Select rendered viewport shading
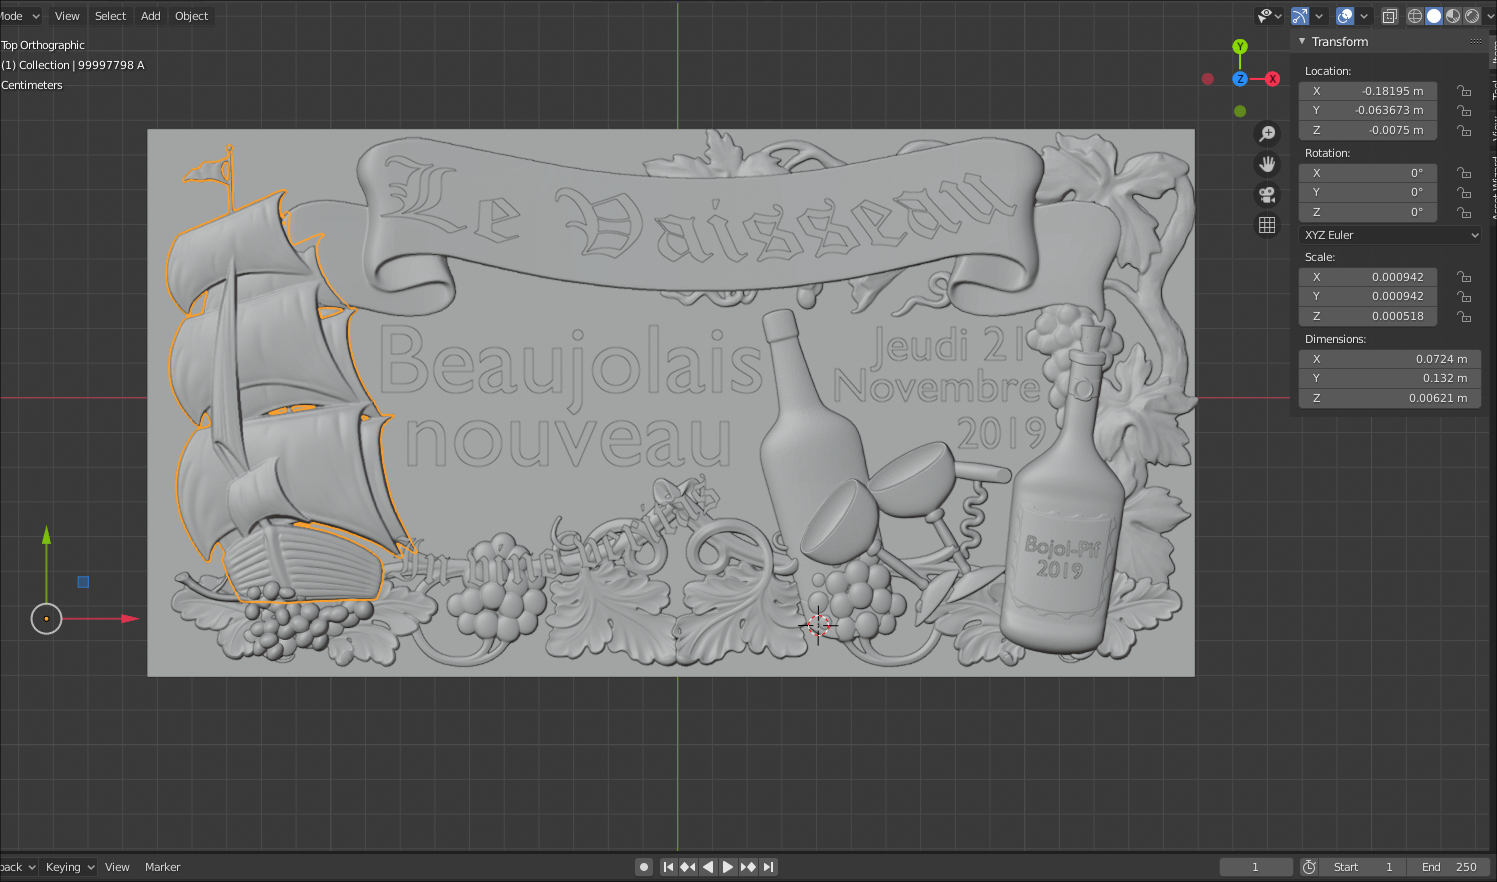 [x=1472, y=16]
